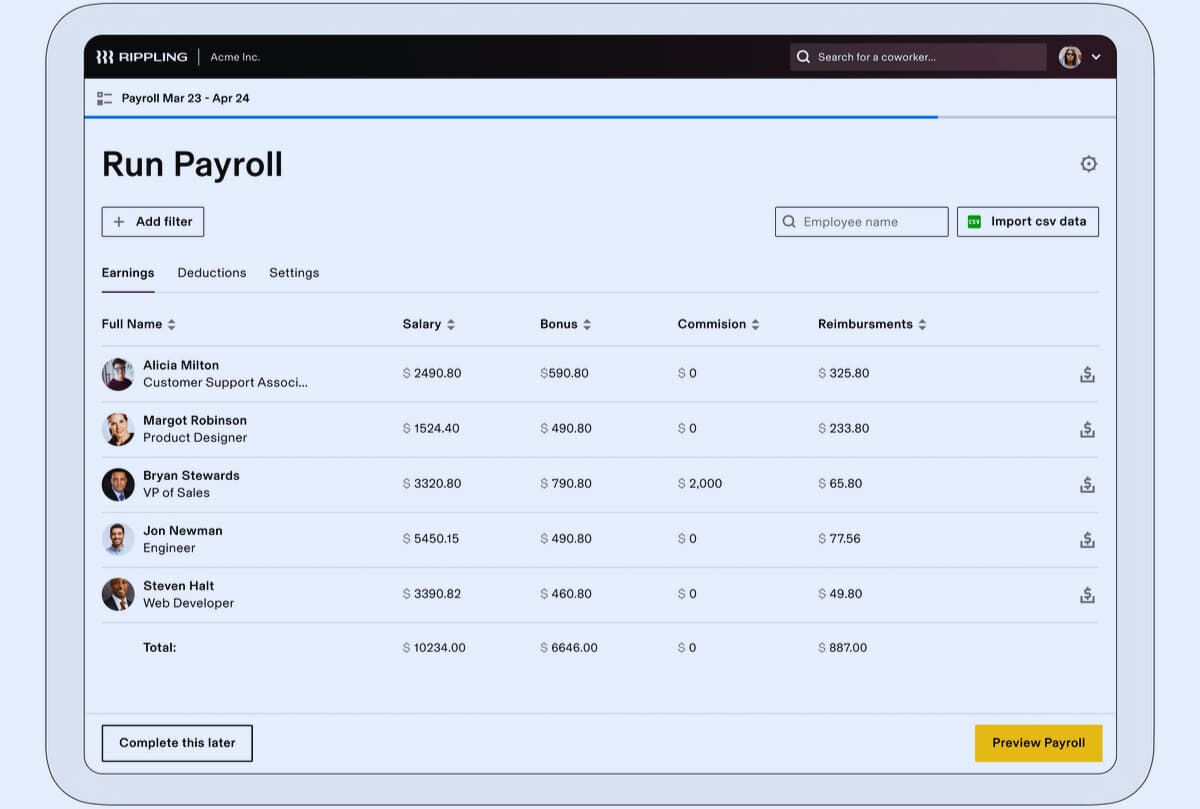Sort by Reimbursments column arrows
The height and width of the screenshot is (809, 1200).
coord(922,324)
